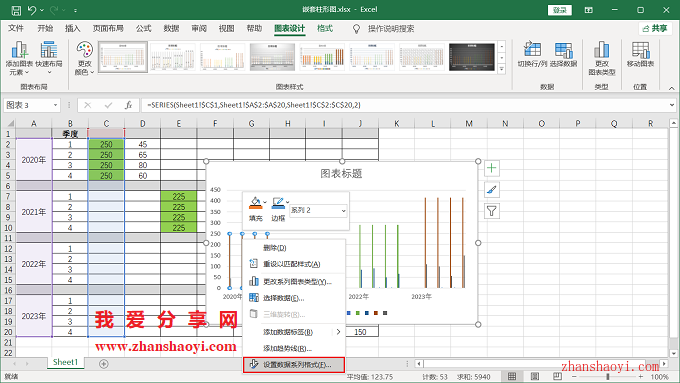Choose Delete (删除) in context menu
Viewport: 680px width, 383px height.
[x=294, y=248]
